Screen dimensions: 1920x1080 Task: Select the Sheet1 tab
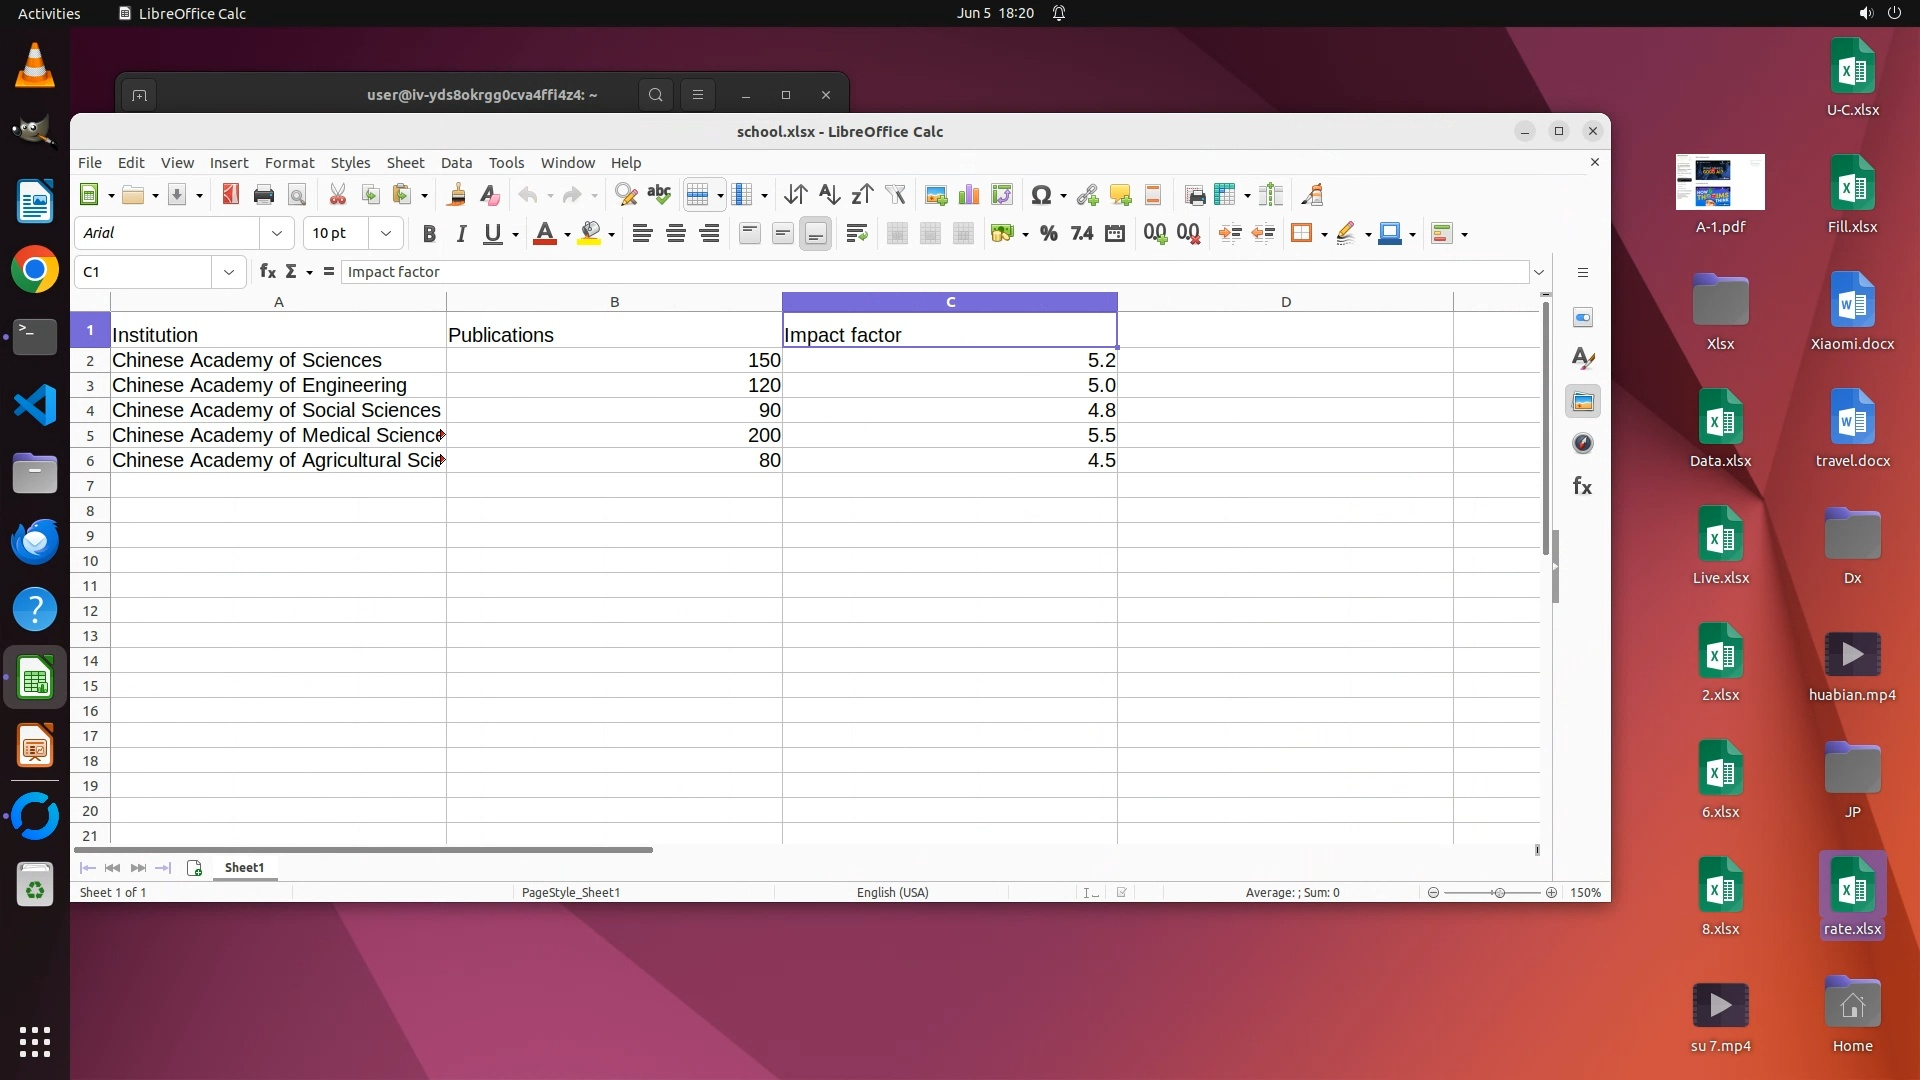[244, 868]
